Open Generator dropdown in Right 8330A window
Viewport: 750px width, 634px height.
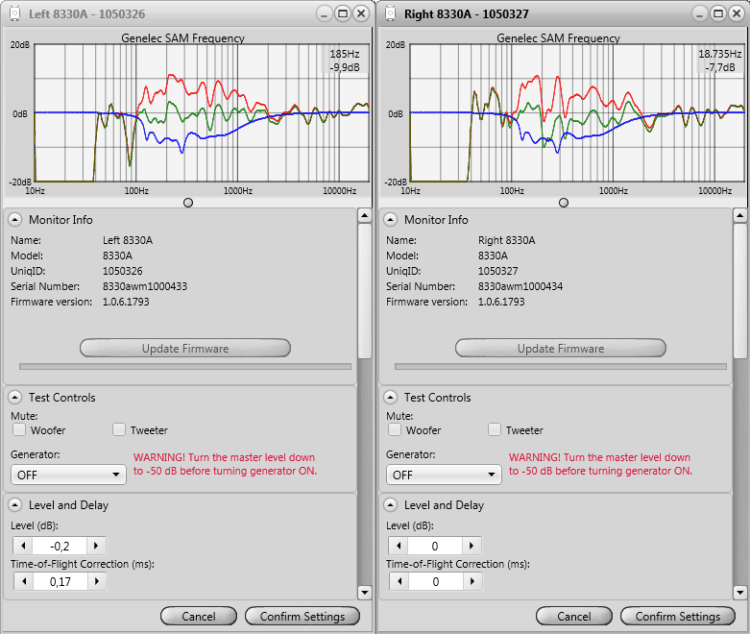[x=444, y=475]
